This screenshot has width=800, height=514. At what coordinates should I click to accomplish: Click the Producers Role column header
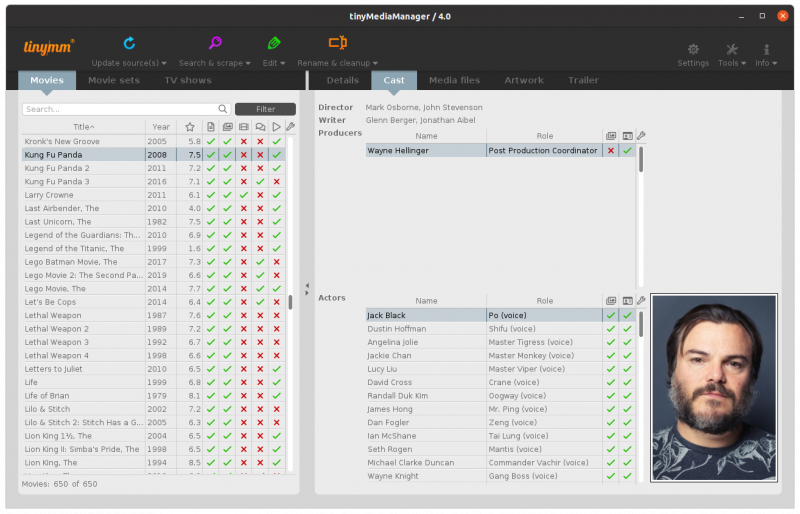tap(544, 136)
